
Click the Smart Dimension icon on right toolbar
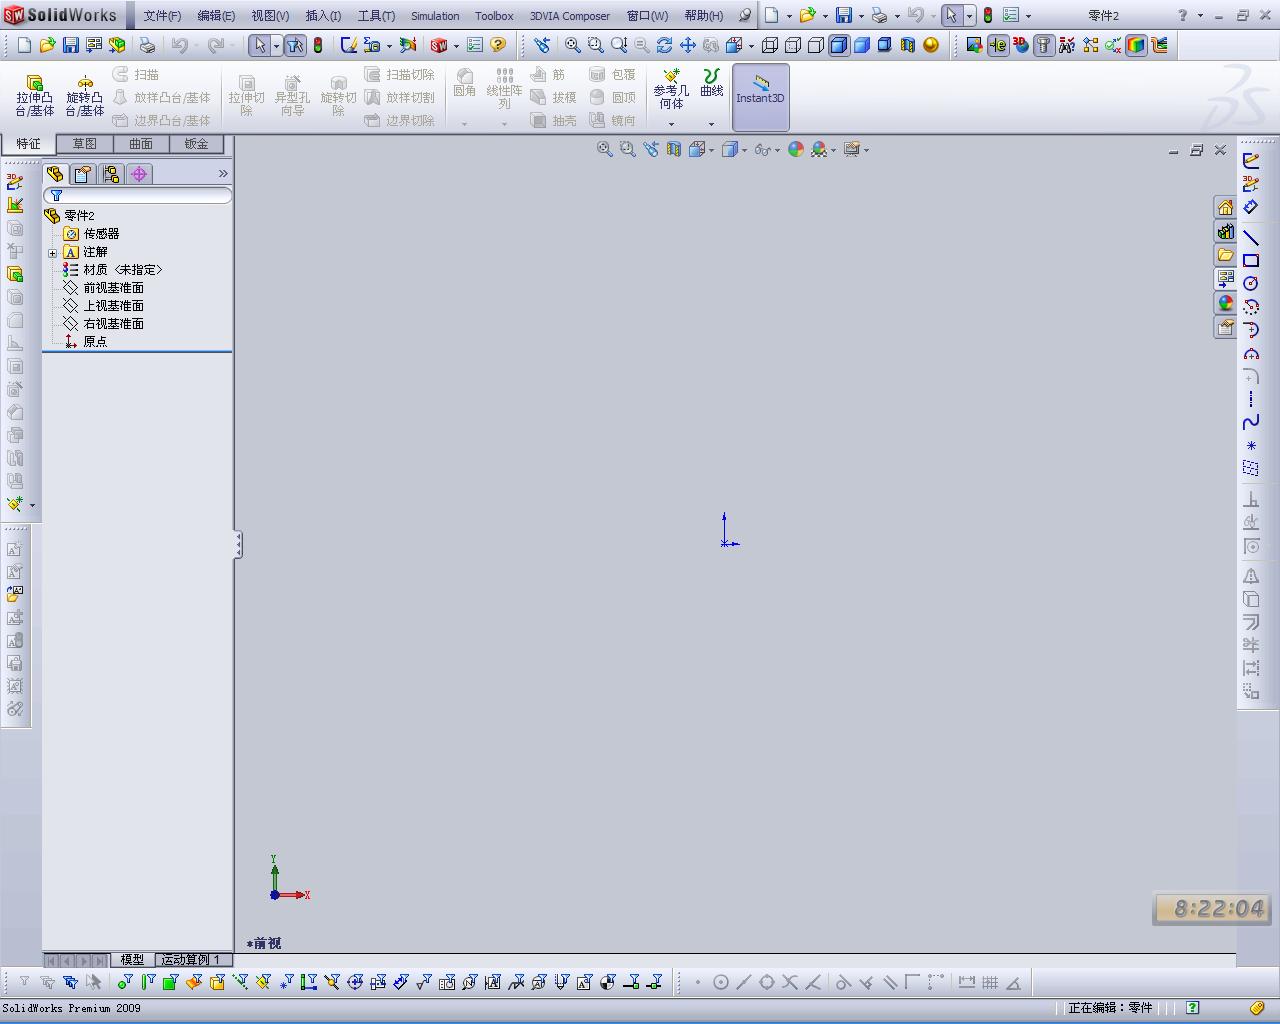pos(1251,207)
